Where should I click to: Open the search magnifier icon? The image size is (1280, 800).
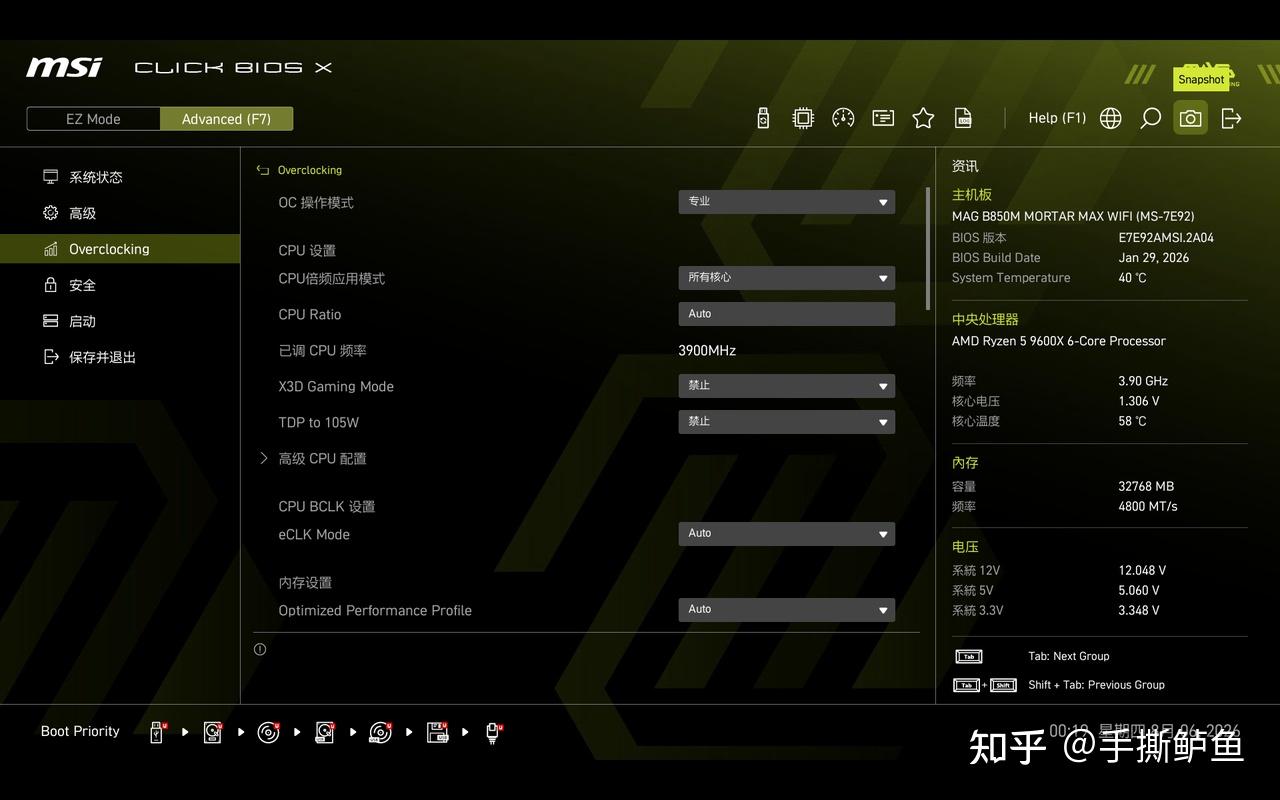point(1151,118)
